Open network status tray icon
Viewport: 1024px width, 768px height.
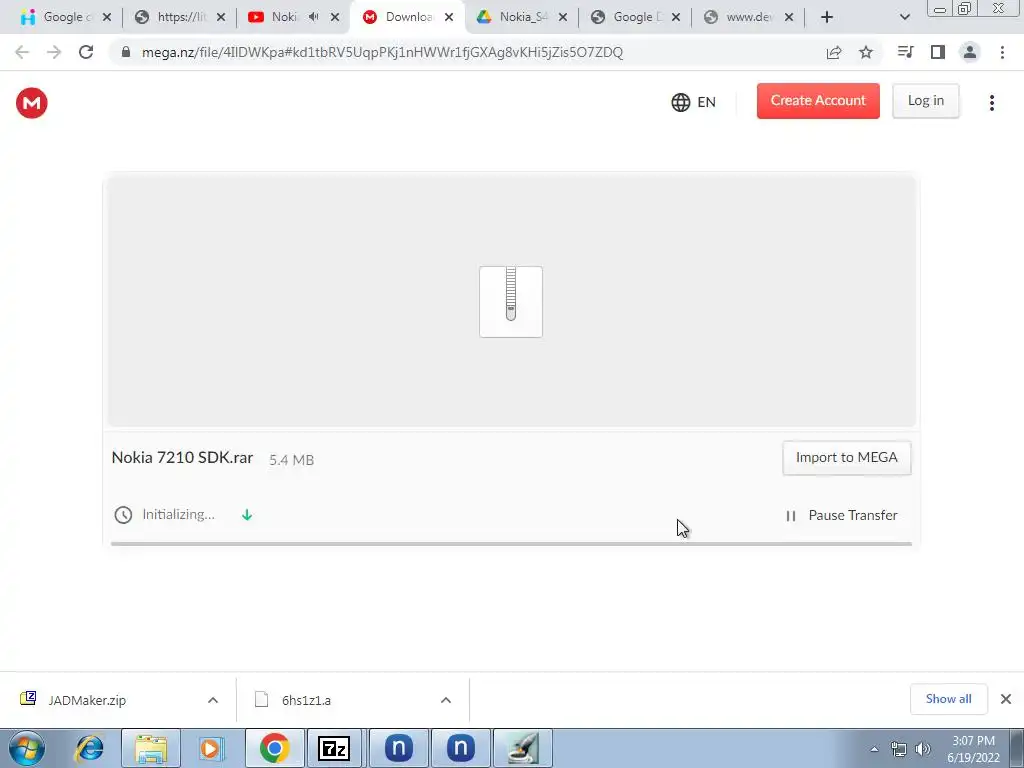click(899, 749)
